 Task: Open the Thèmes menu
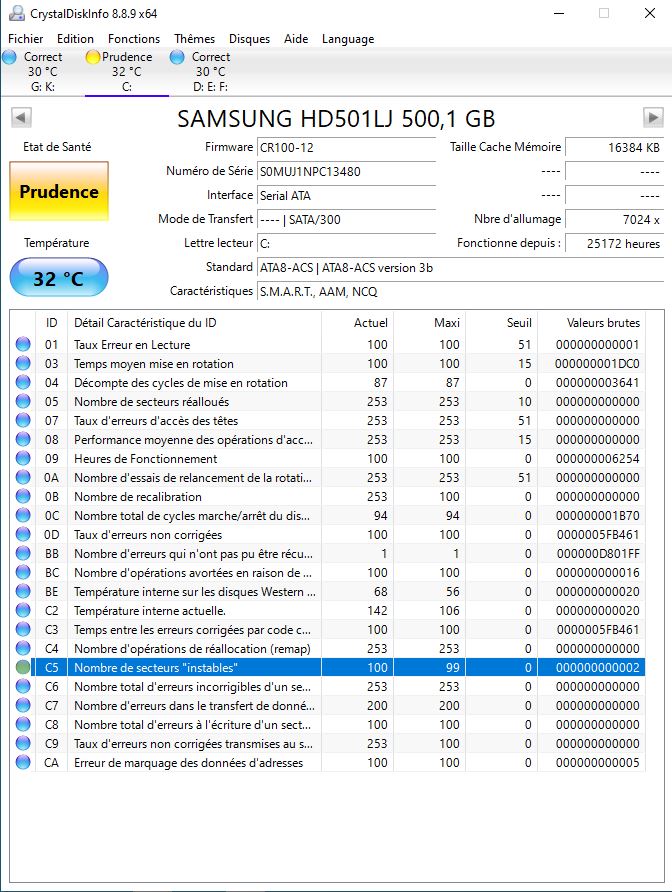195,39
